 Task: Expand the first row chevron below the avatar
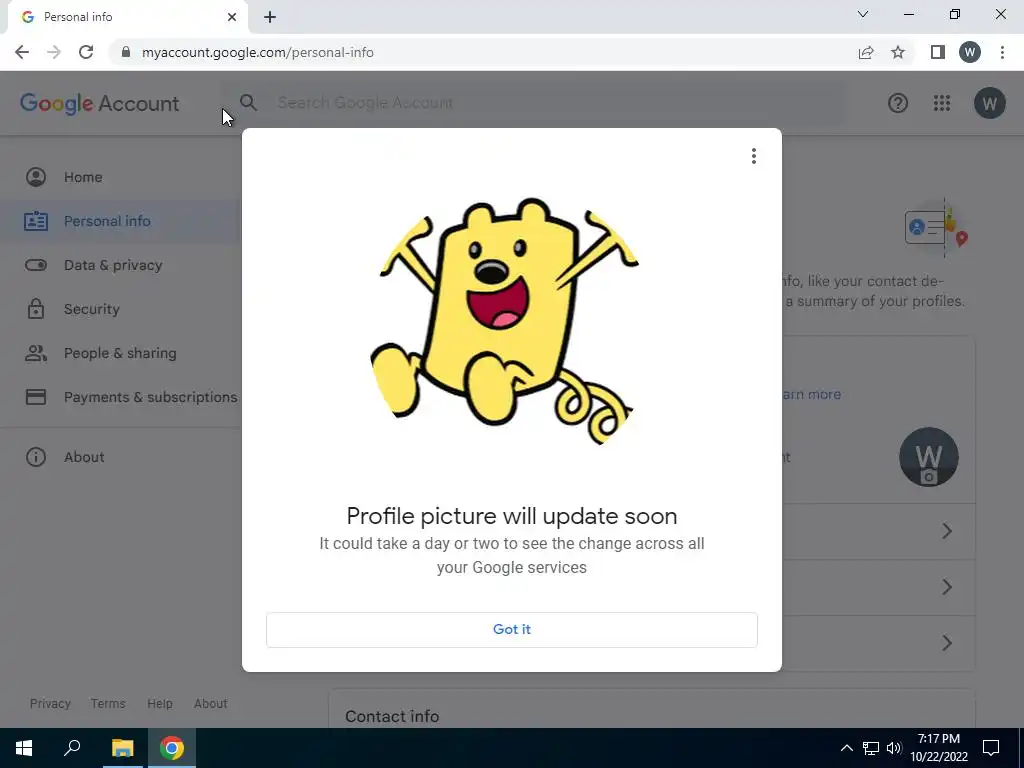947,532
